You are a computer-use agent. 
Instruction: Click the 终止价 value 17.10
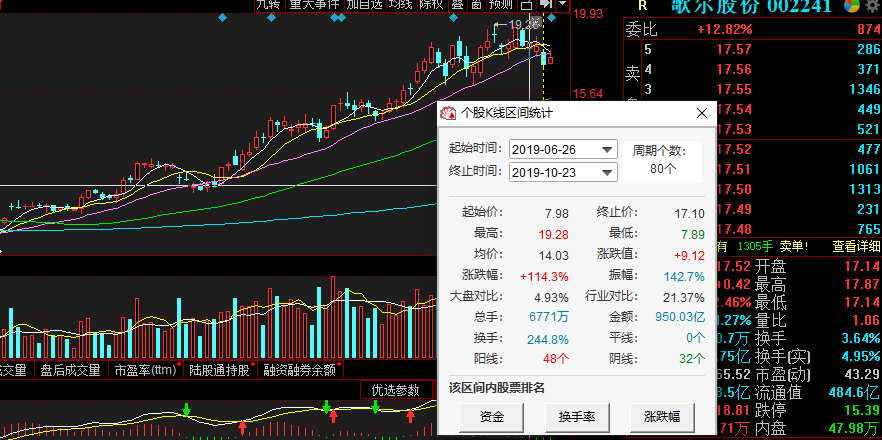click(x=690, y=214)
